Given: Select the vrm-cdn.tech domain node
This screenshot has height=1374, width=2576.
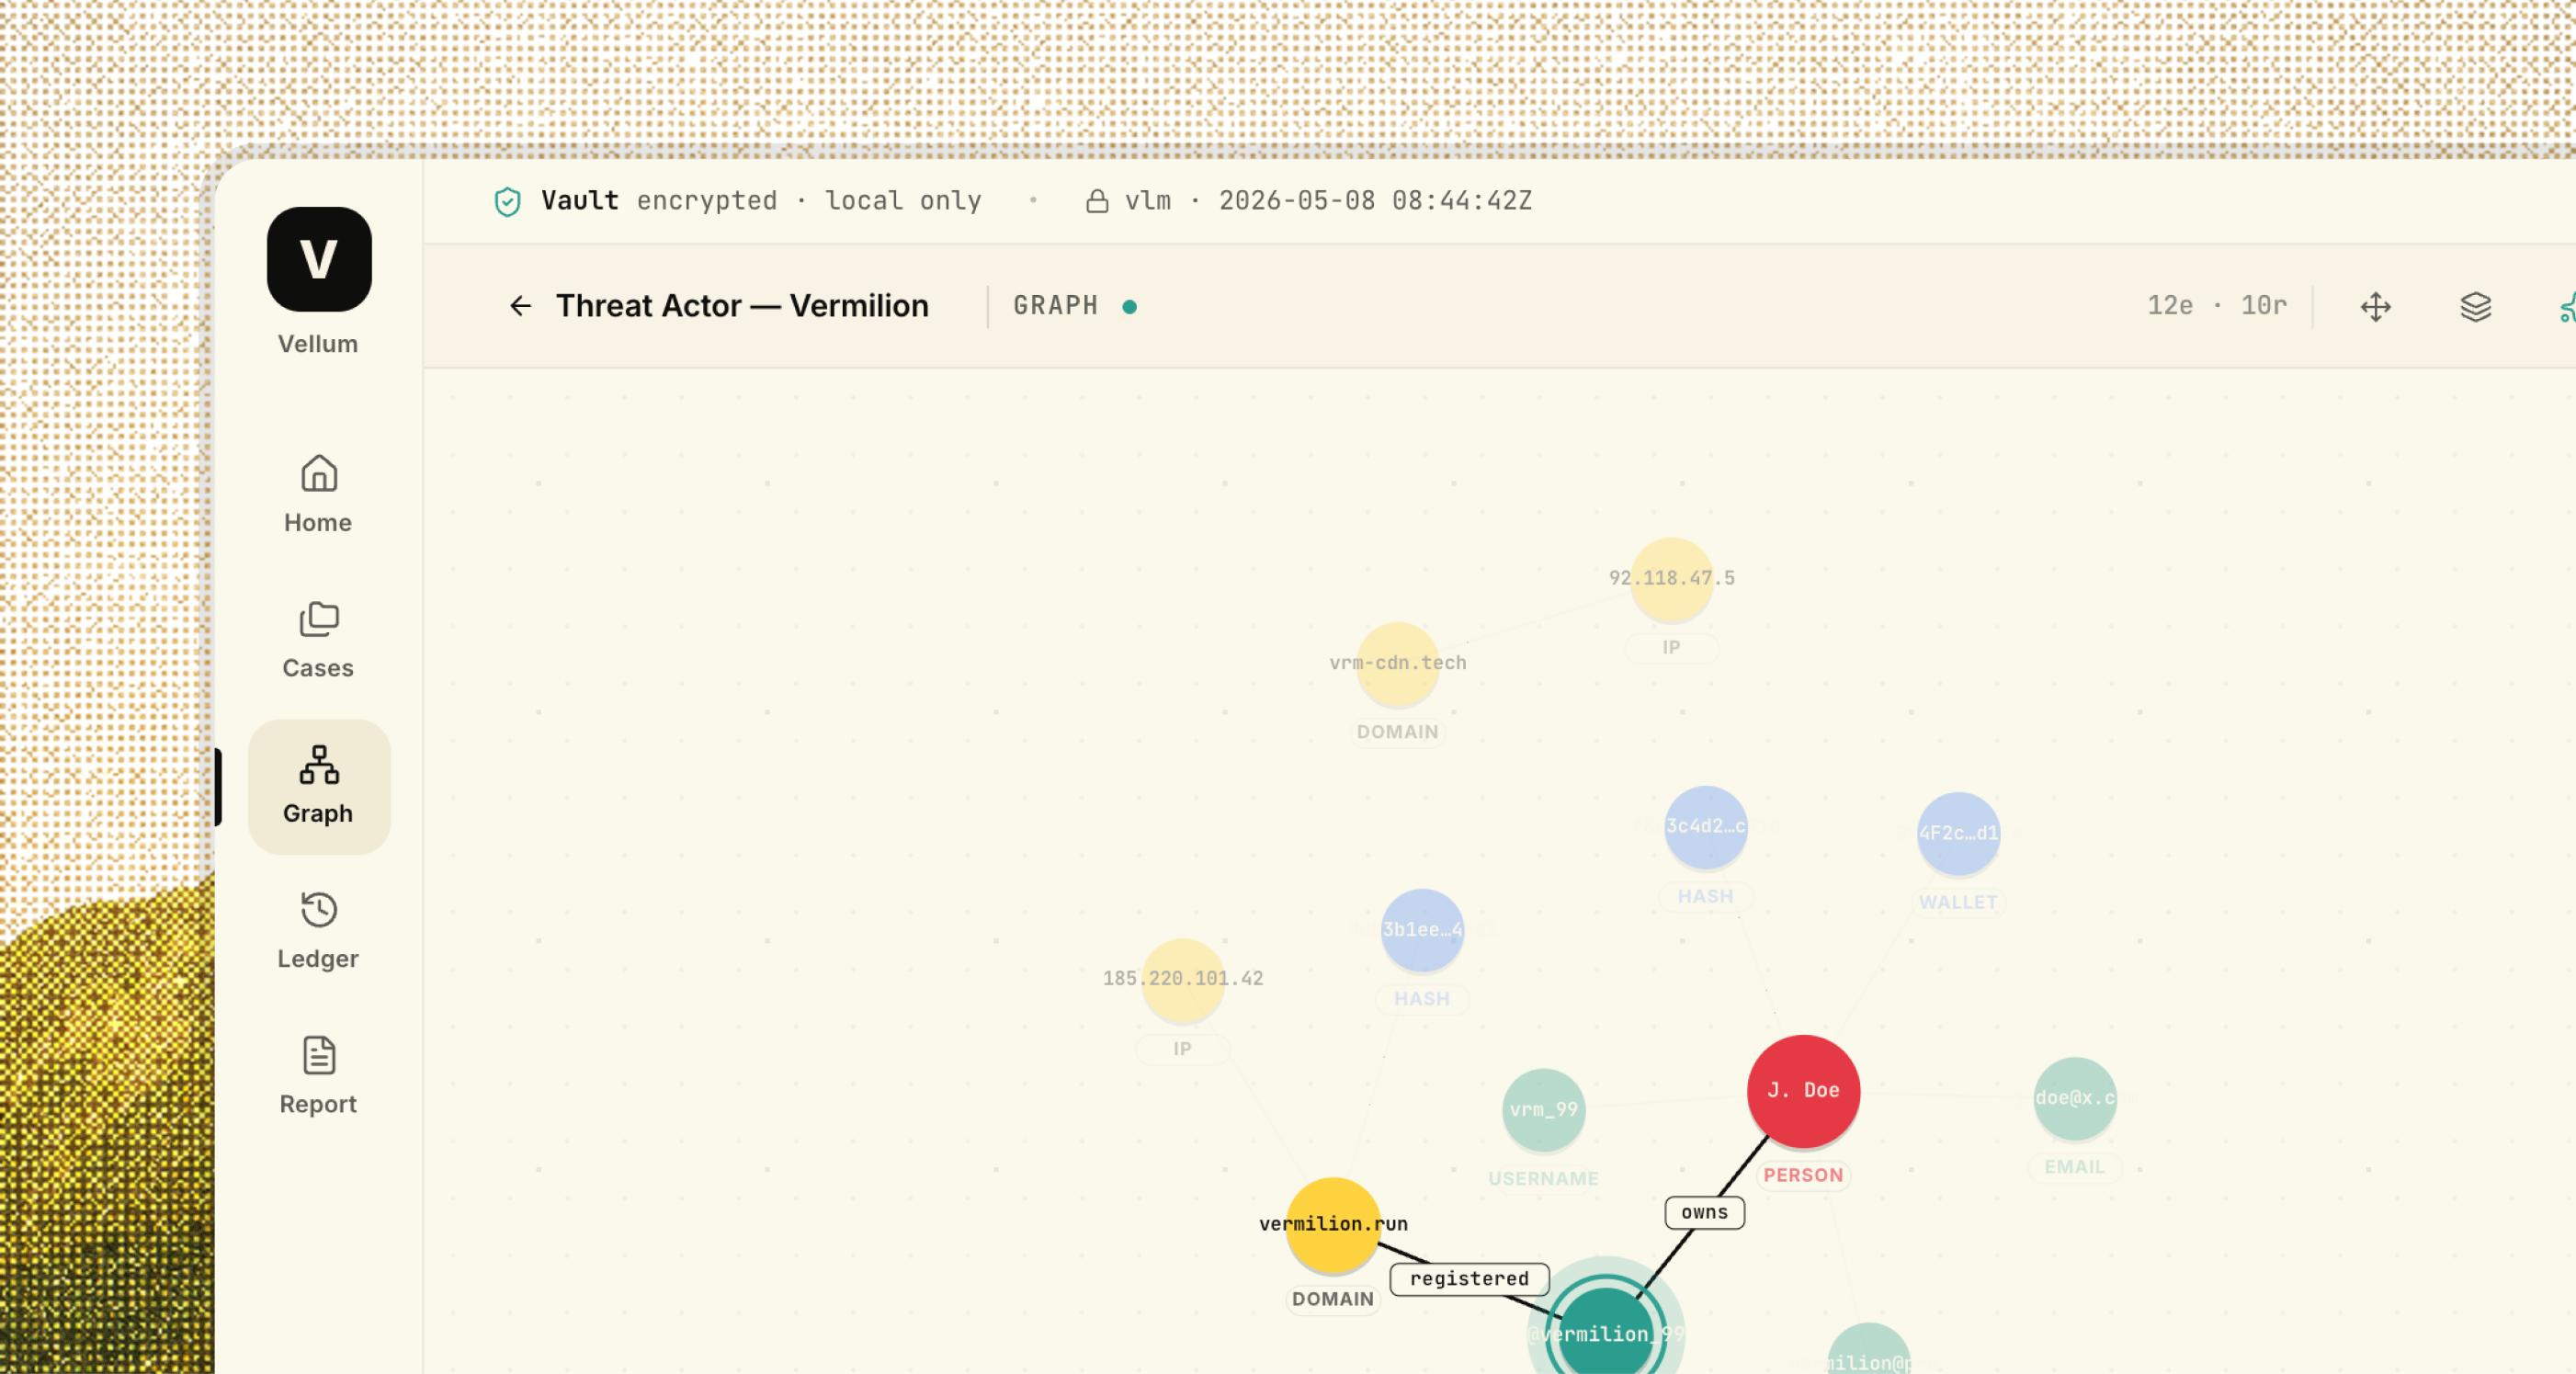Looking at the screenshot, I should point(1398,664).
